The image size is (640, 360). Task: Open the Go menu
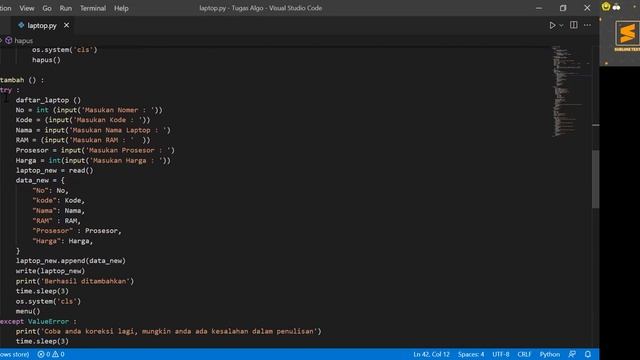47,8
